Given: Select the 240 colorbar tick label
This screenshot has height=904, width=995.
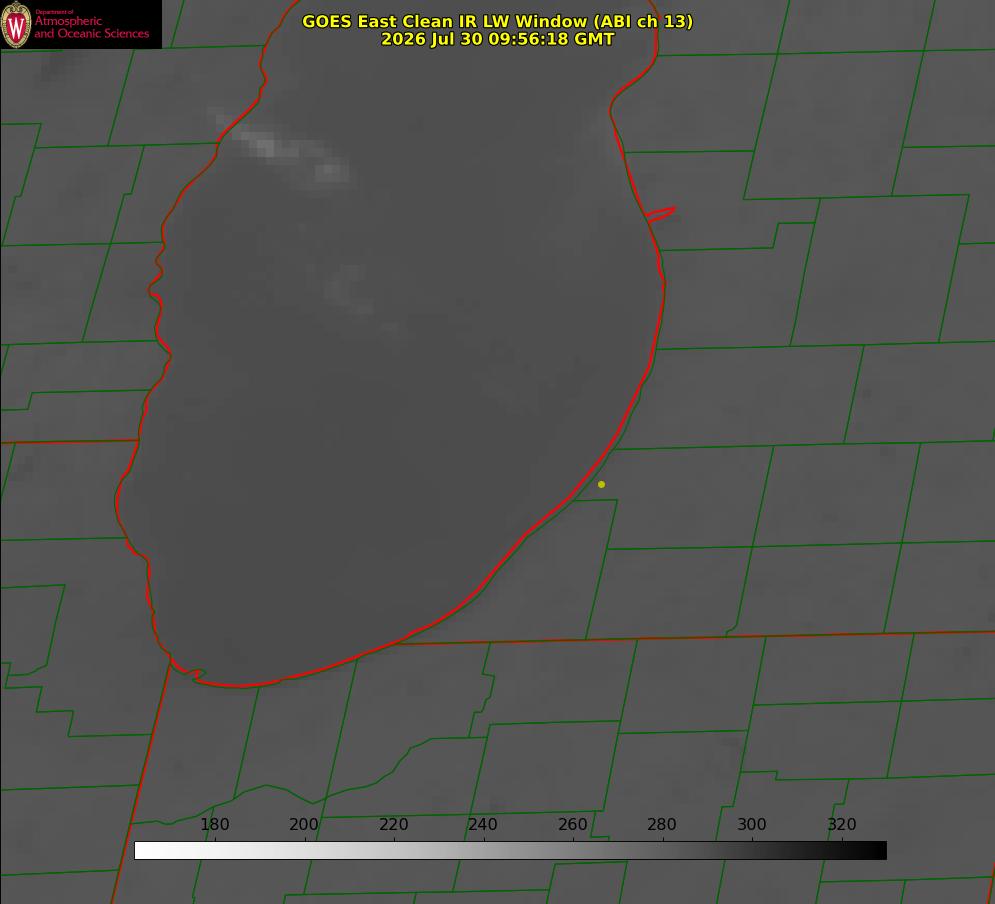Looking at the screenshot, I should [x=483, y=824].
